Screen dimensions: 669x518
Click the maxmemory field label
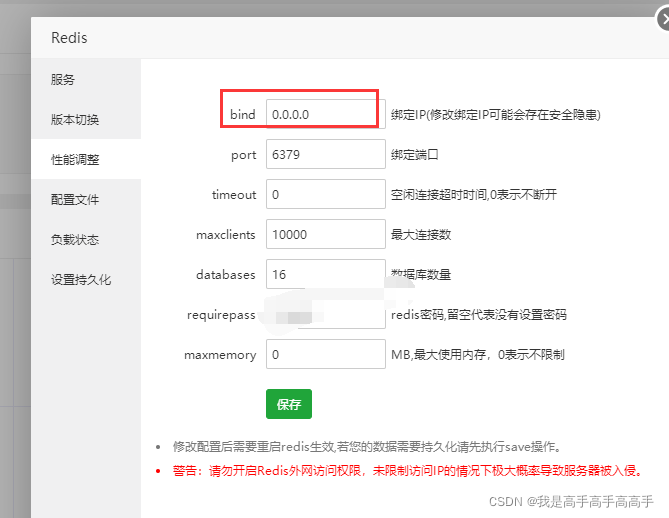click(x=220, y=355)
